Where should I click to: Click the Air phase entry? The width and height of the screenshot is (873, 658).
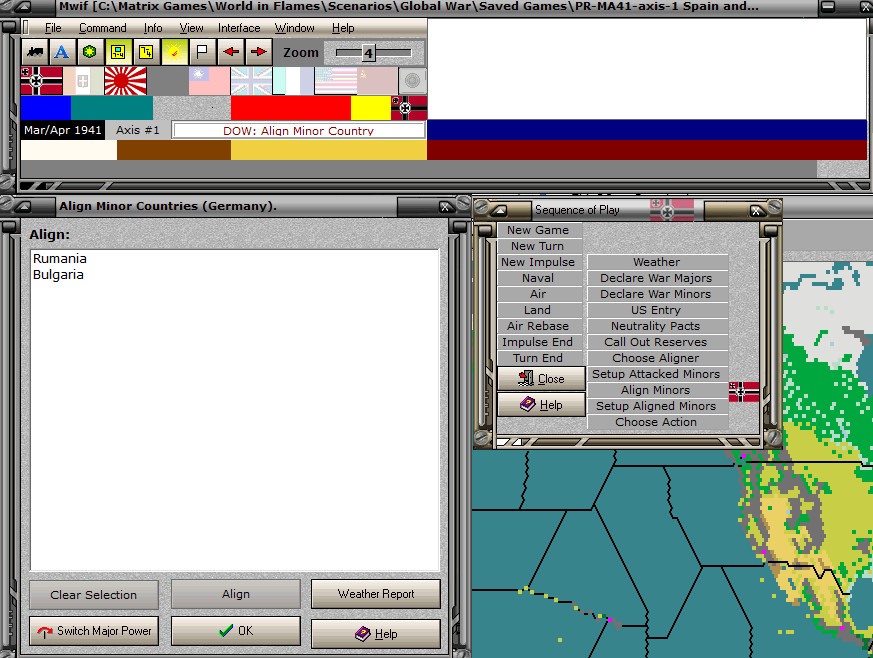pos(538,294)
